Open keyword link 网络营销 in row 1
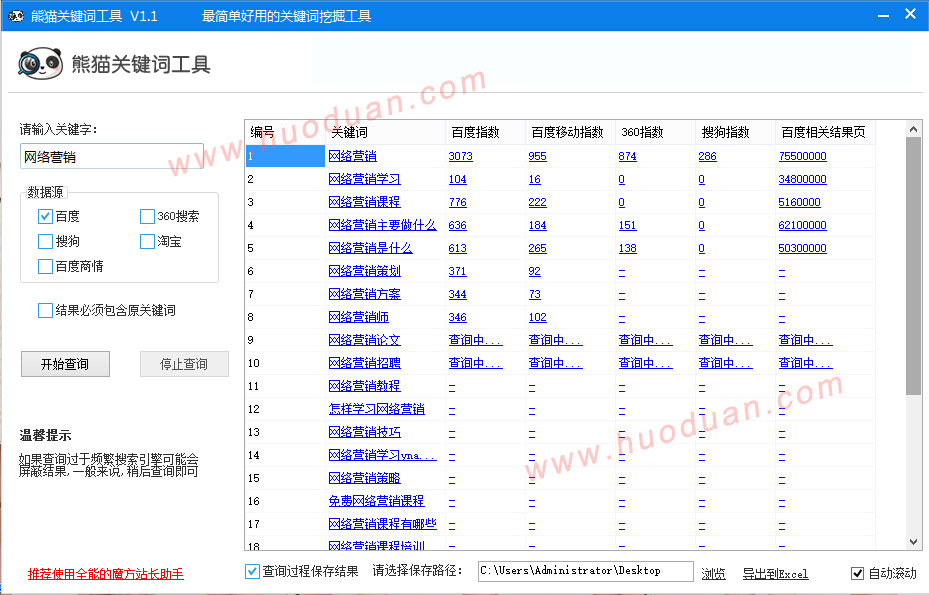The image size is (929, 595). 353,156
